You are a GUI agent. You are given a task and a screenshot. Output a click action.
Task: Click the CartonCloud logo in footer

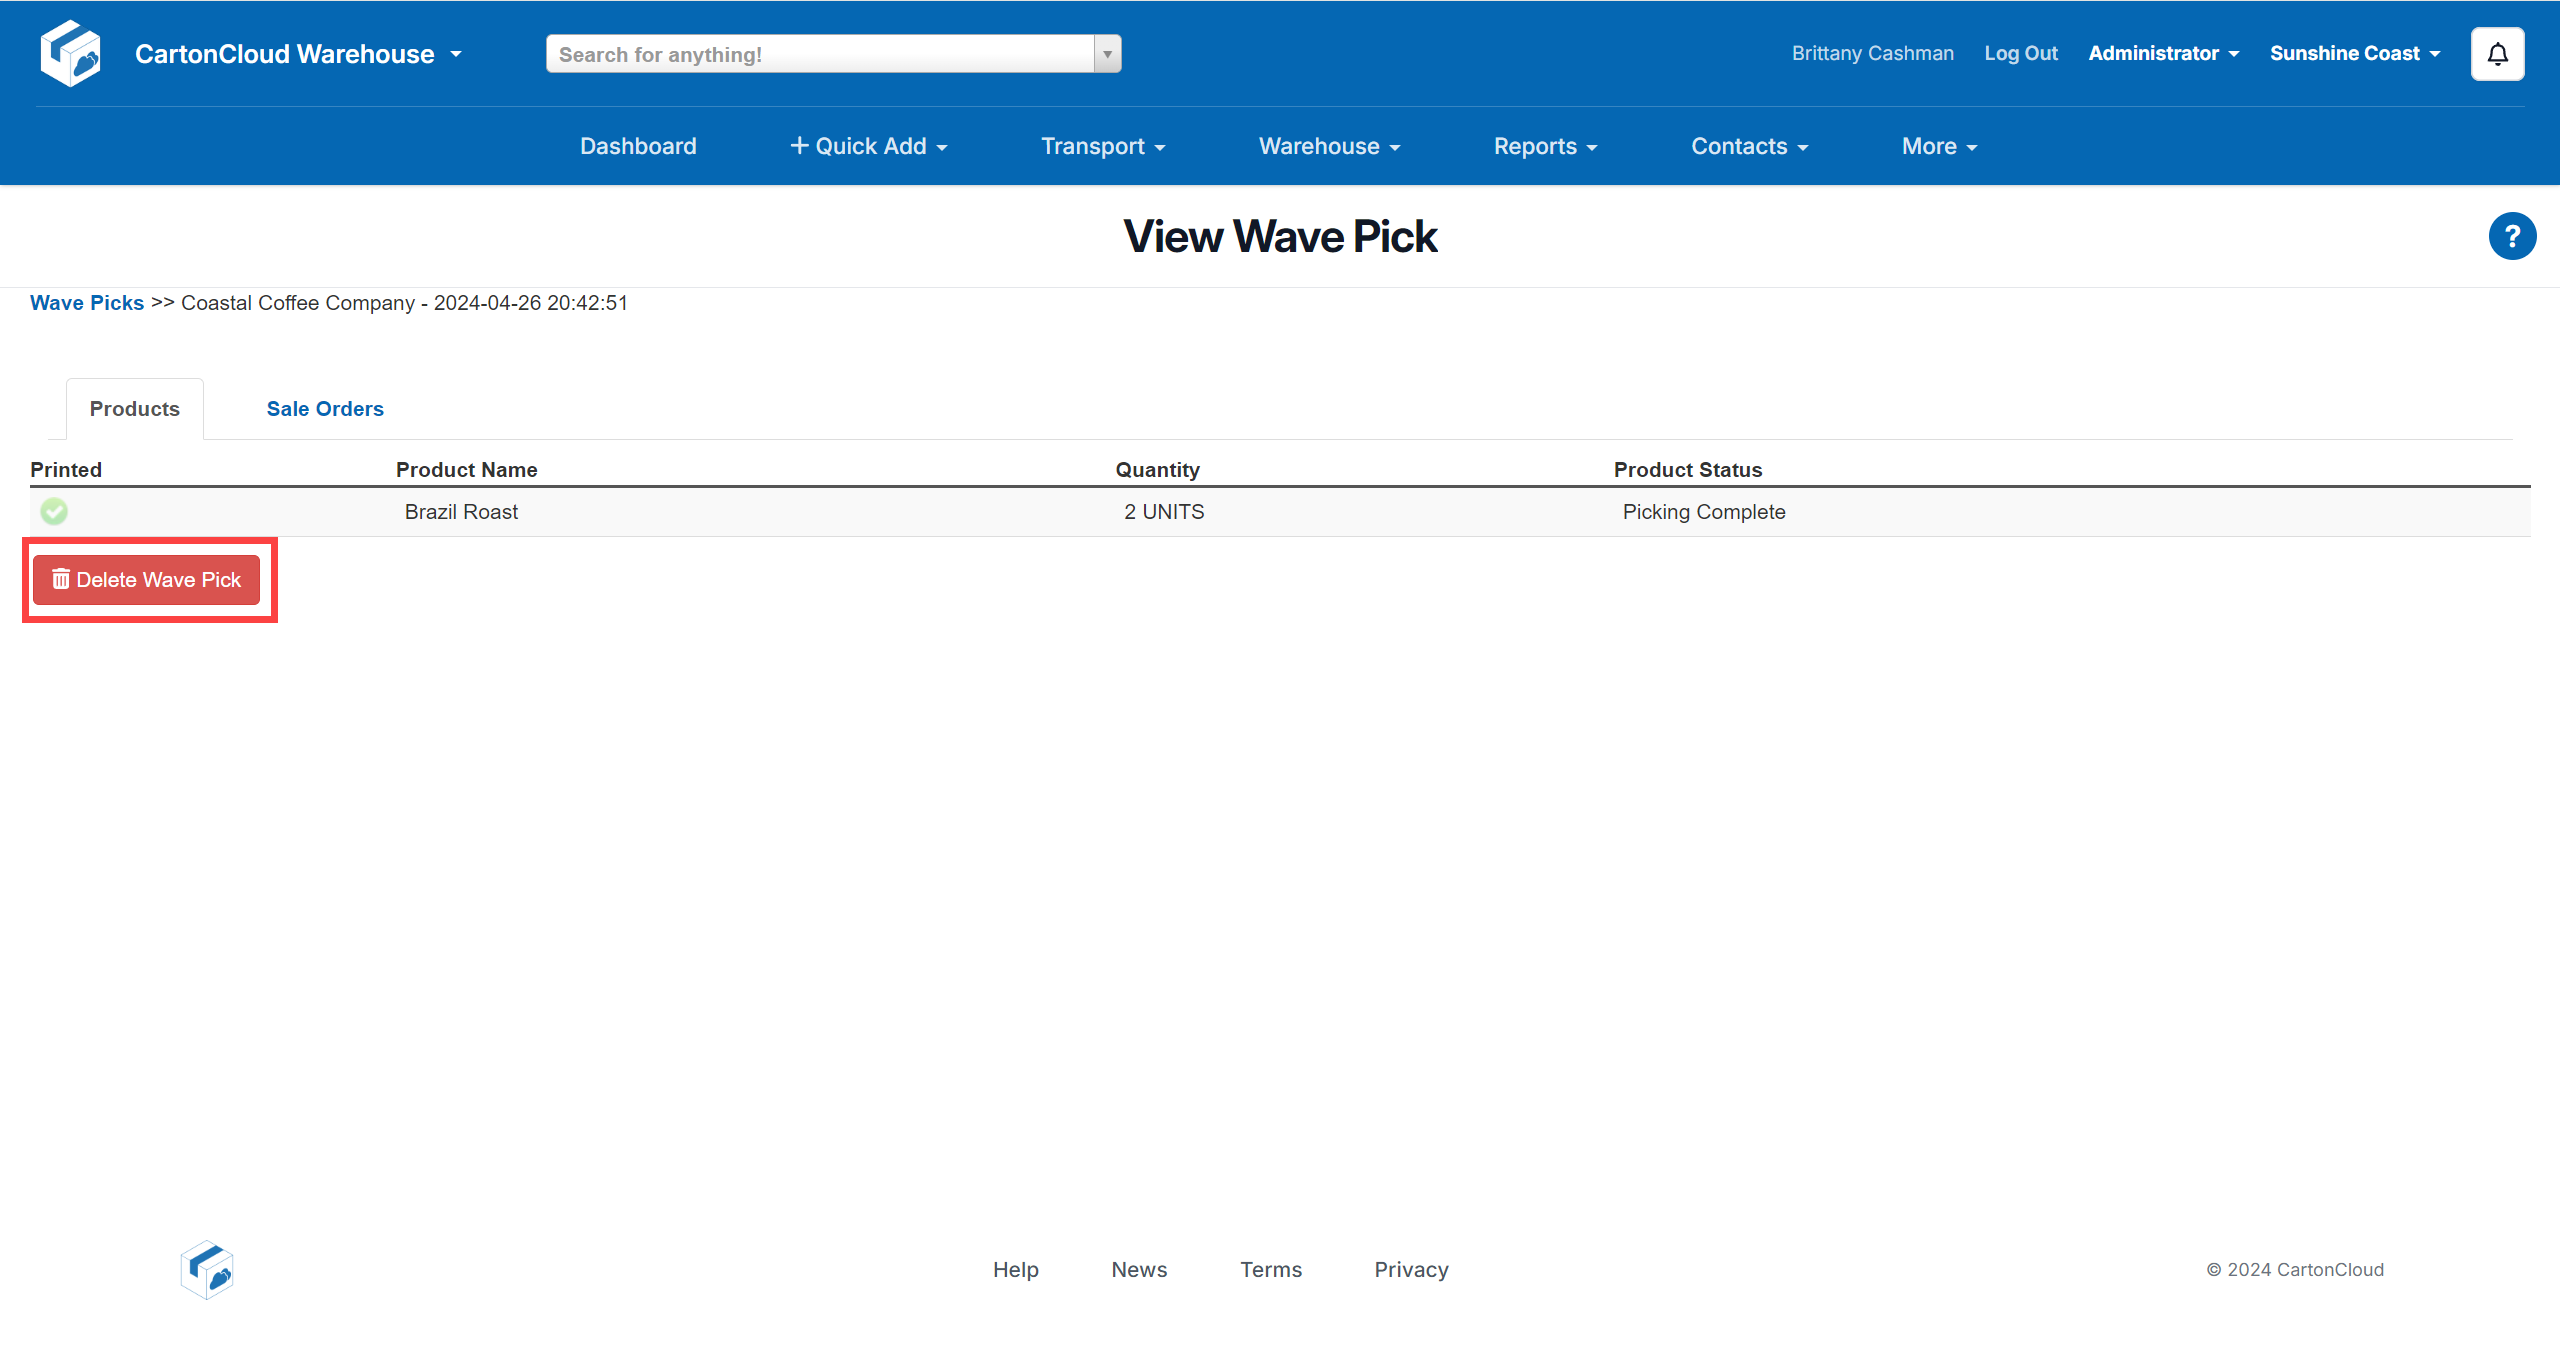[x=207, y=1270]
